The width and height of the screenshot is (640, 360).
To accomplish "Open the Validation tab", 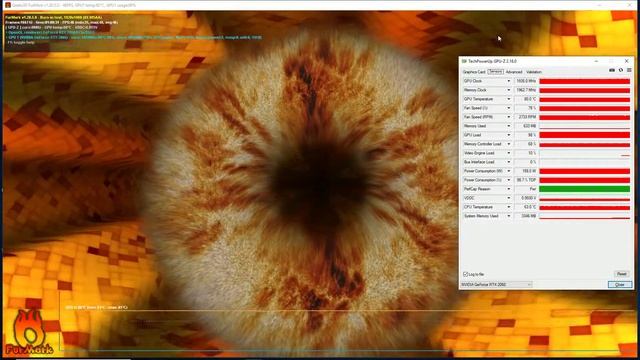I will [x=534, y=72].
